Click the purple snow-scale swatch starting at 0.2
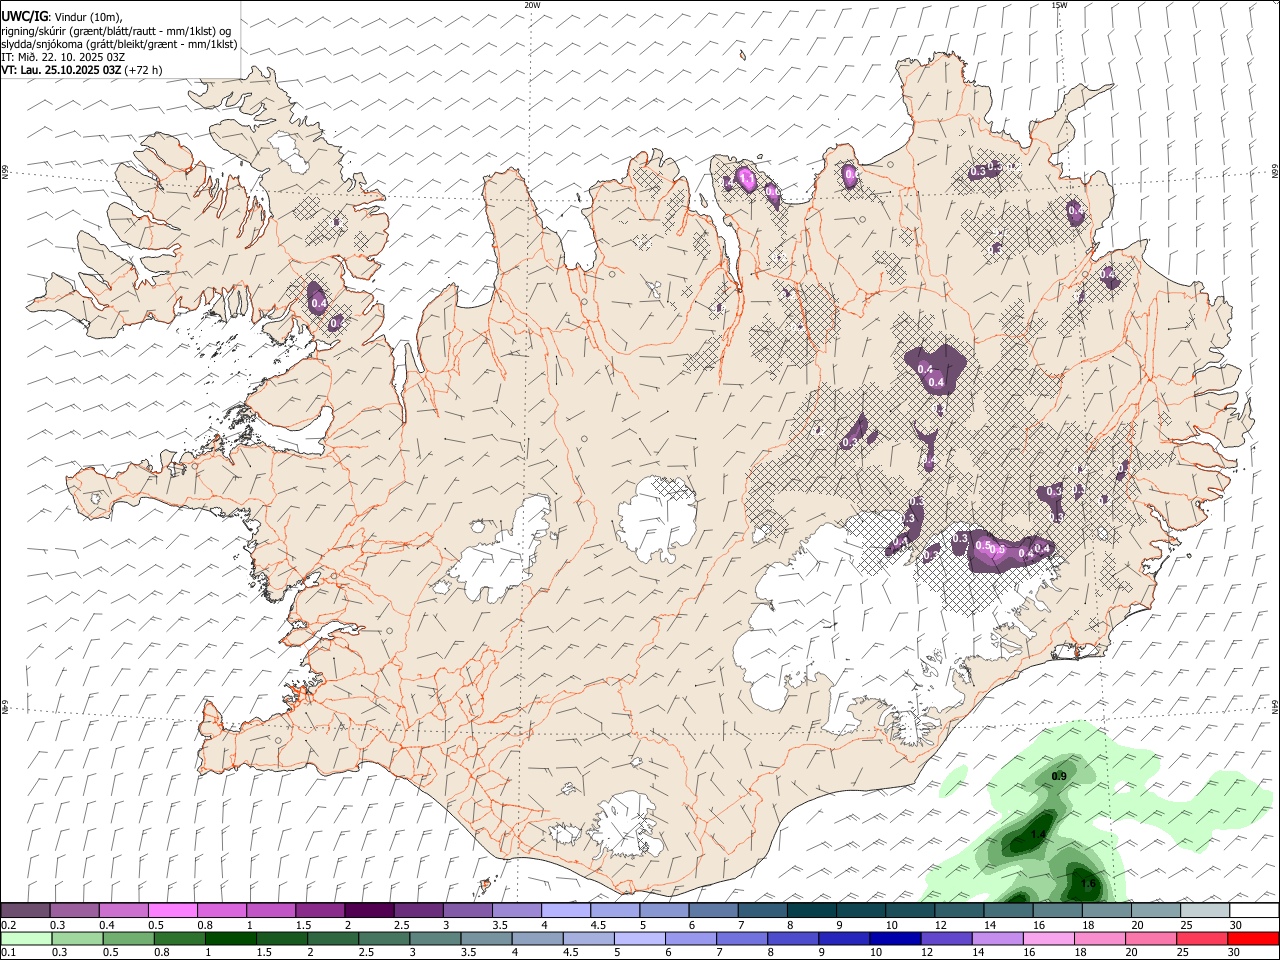Image resolution: width=1280 pixels, height=960 pixels. 25,911
